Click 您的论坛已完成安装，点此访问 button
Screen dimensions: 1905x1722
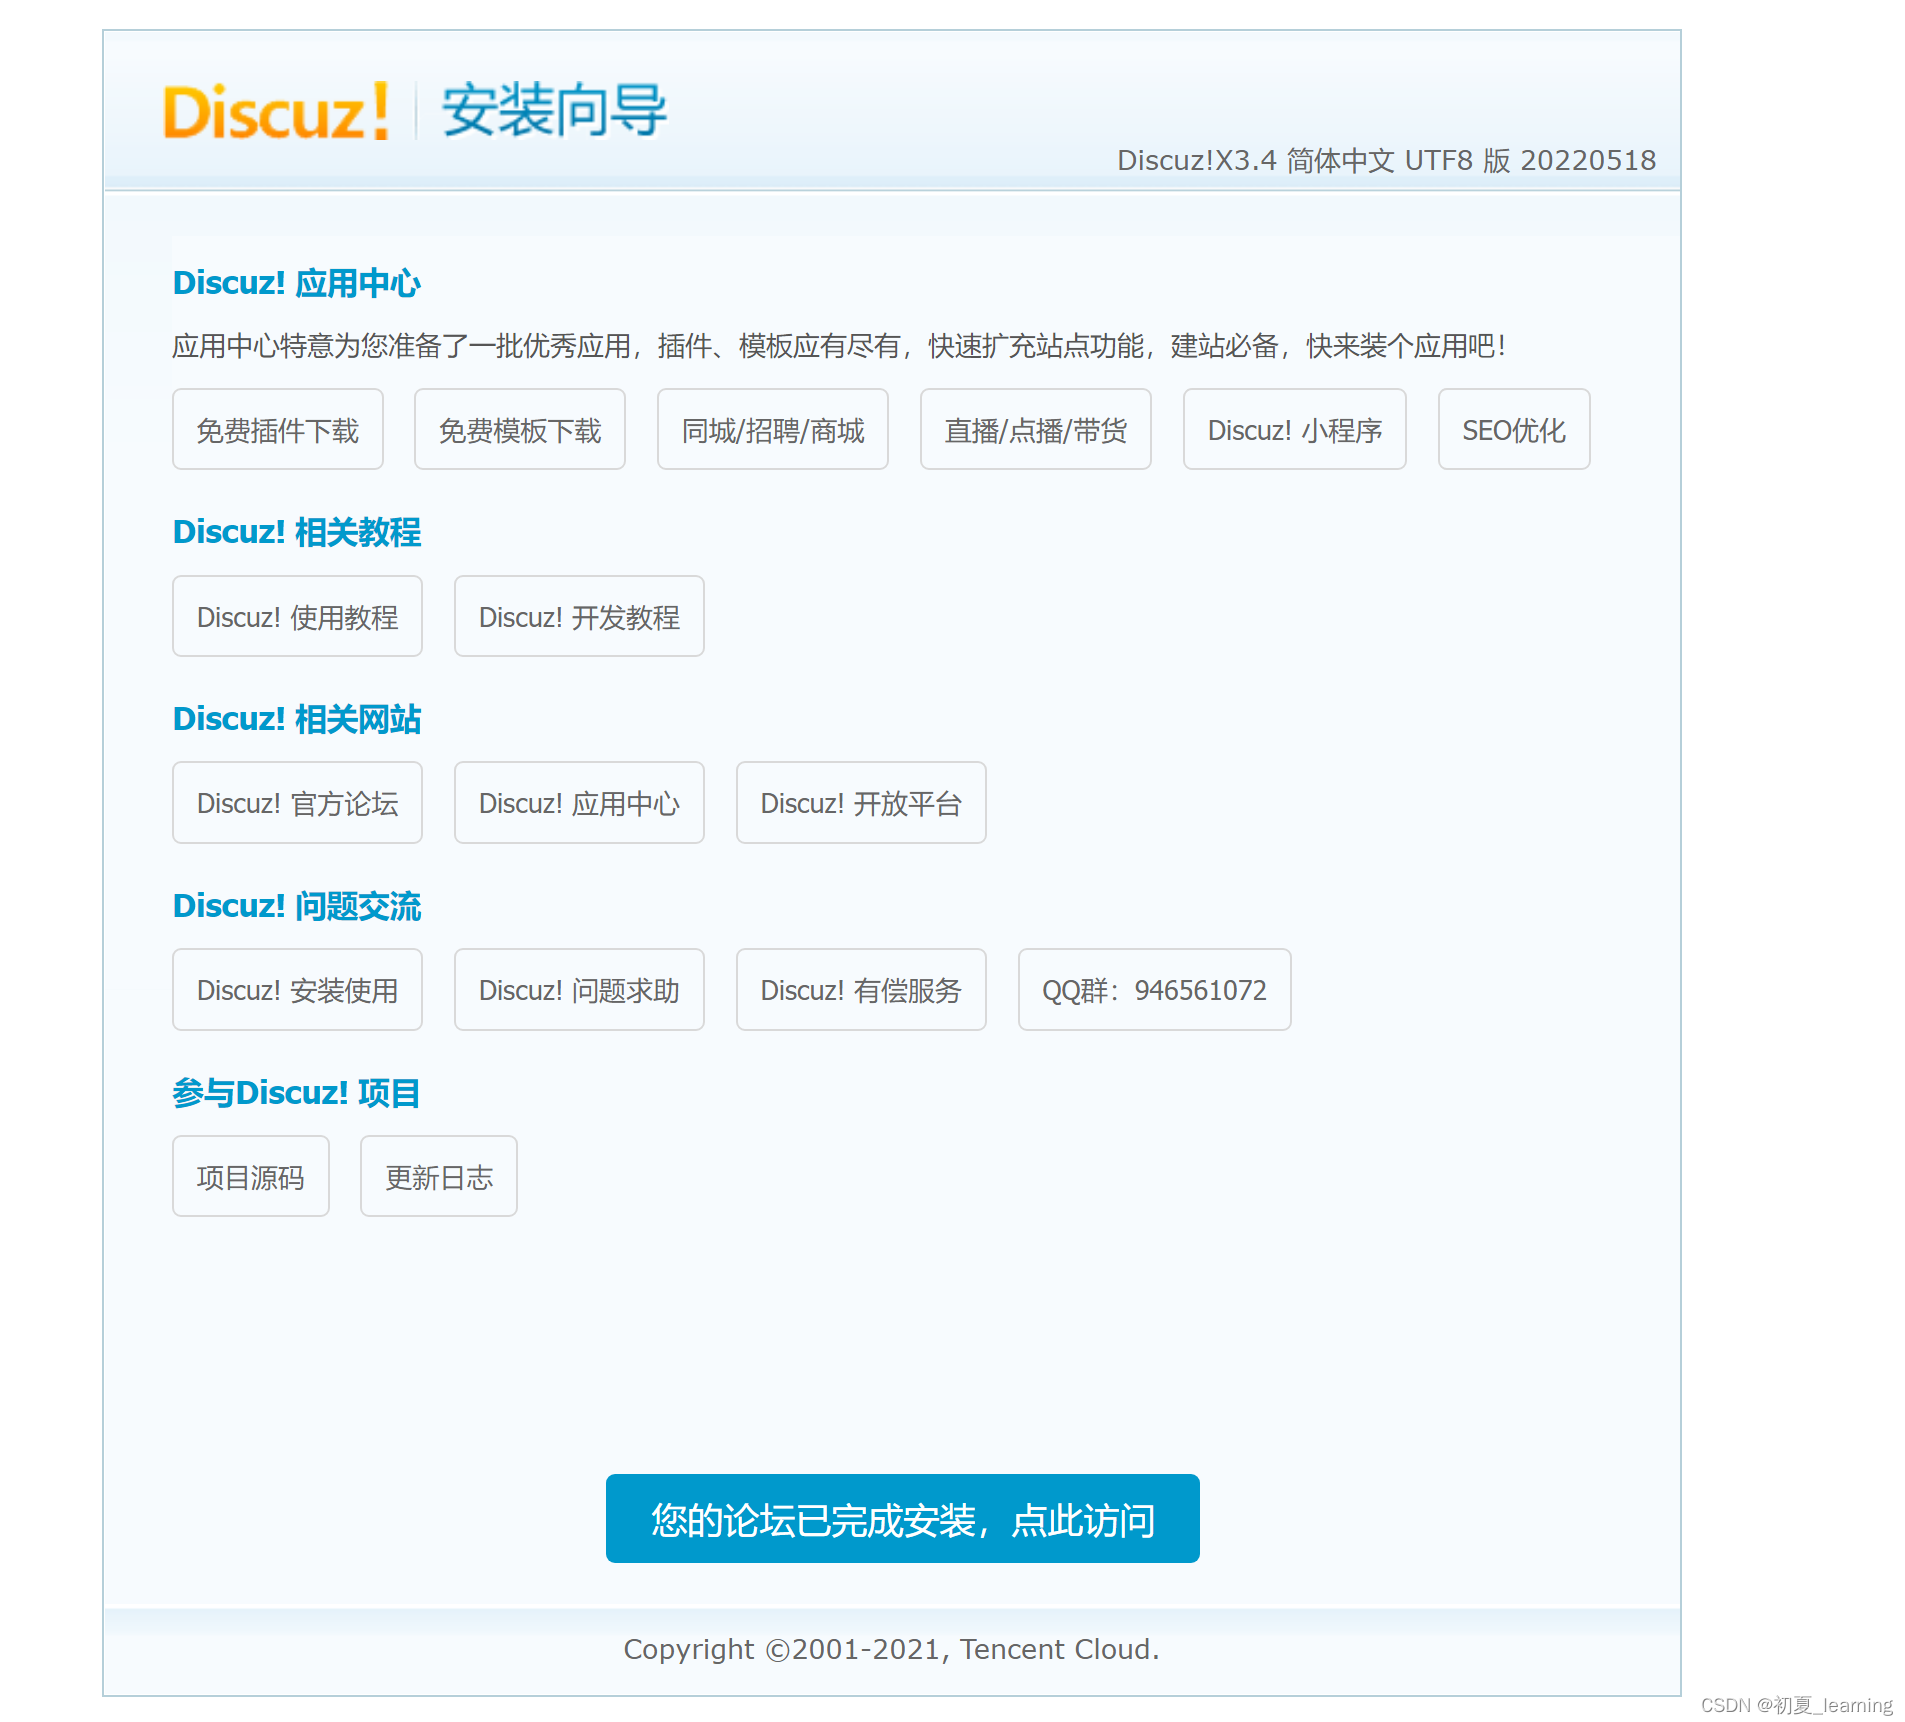coord(901,1519)
